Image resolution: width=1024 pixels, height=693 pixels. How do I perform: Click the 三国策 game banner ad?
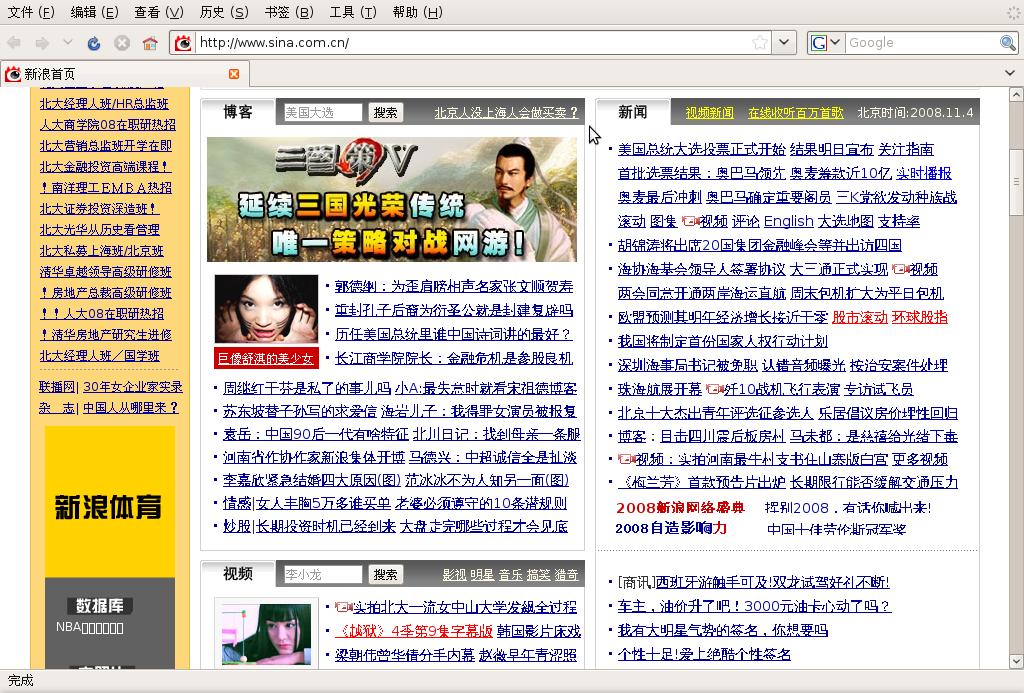pyautogui.click(x=392, y=199)
